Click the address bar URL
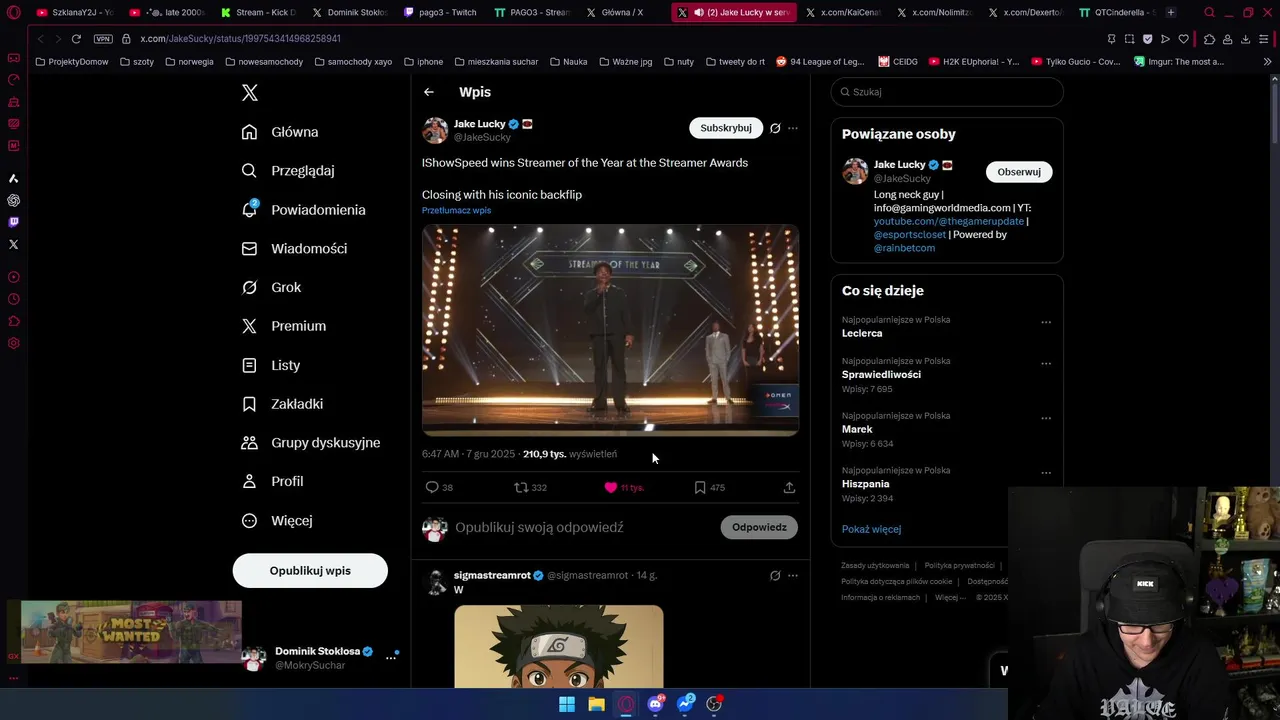The width and height of the screenshot is (1280, 720). pyautogui.click(x=240, y=39)
